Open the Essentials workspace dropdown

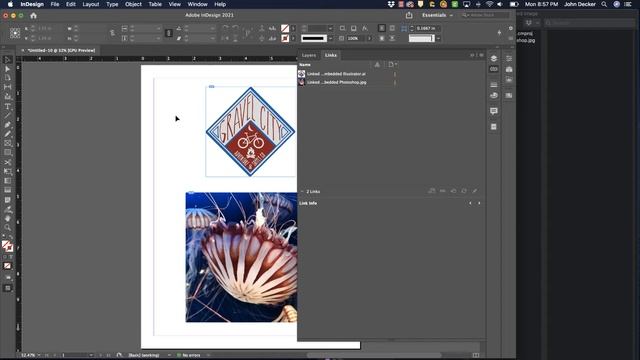pos(437,15)
